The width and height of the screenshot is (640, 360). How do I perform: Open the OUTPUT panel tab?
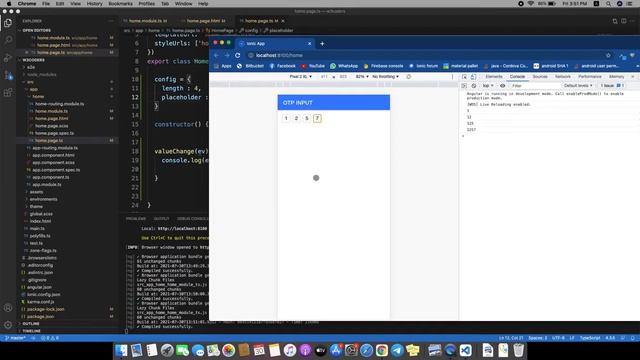161,219
